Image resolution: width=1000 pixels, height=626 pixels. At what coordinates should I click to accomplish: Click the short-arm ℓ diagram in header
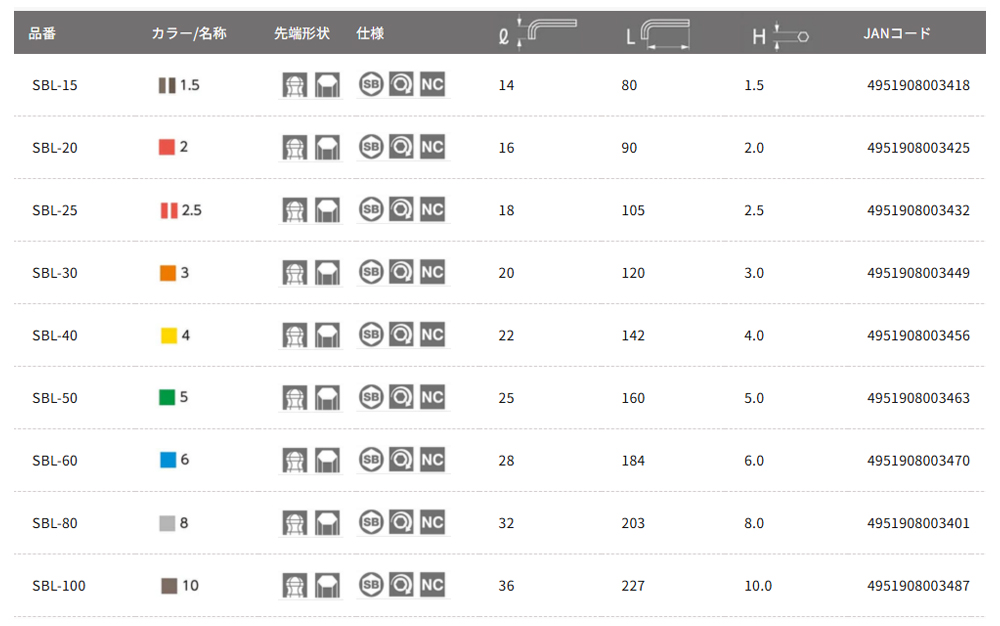pos(538,33)
